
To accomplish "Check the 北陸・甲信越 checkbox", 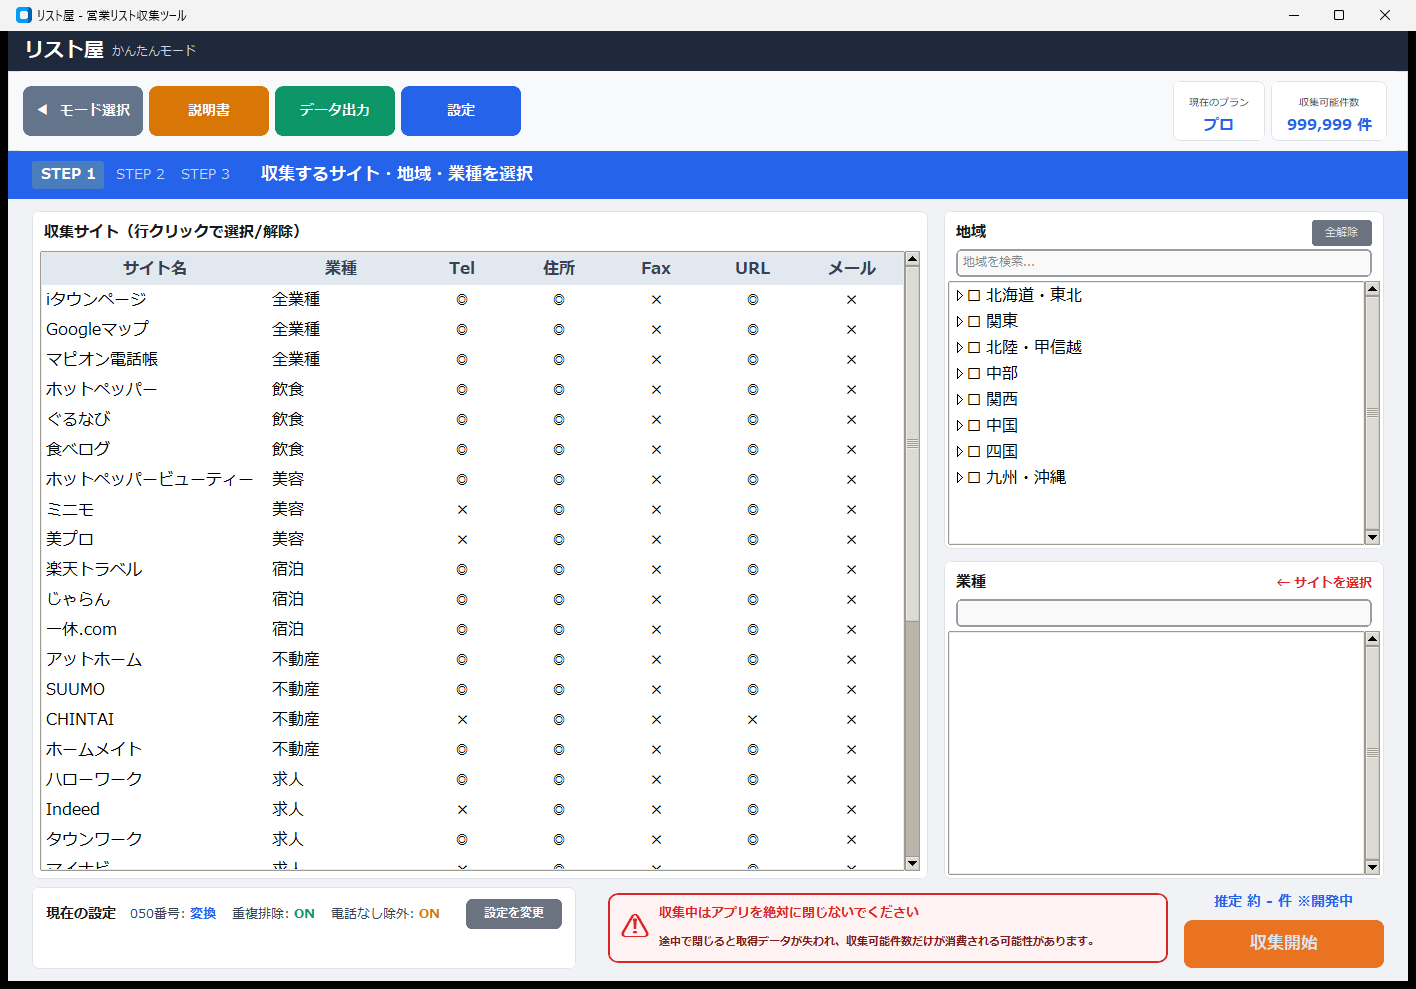I will click(x=974, y=348).
